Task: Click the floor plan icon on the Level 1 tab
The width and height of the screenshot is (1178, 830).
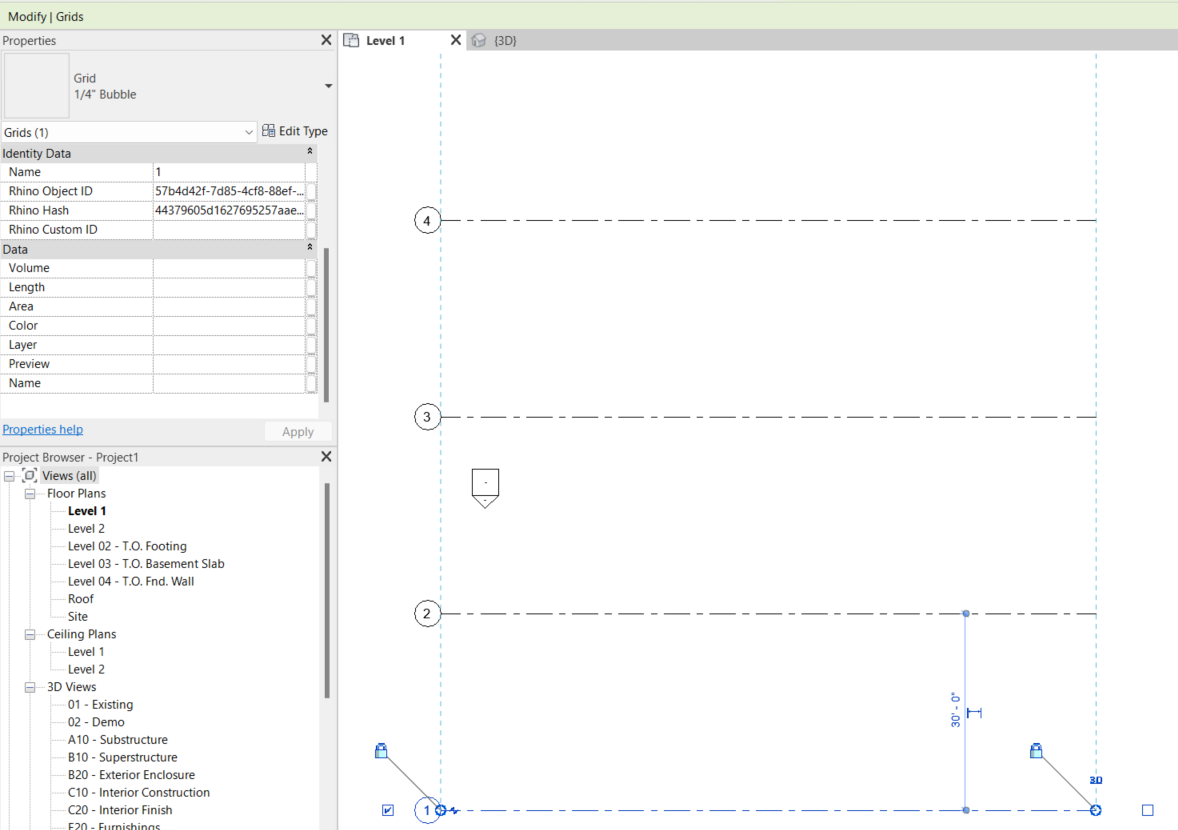Action: tap(351, 40)
